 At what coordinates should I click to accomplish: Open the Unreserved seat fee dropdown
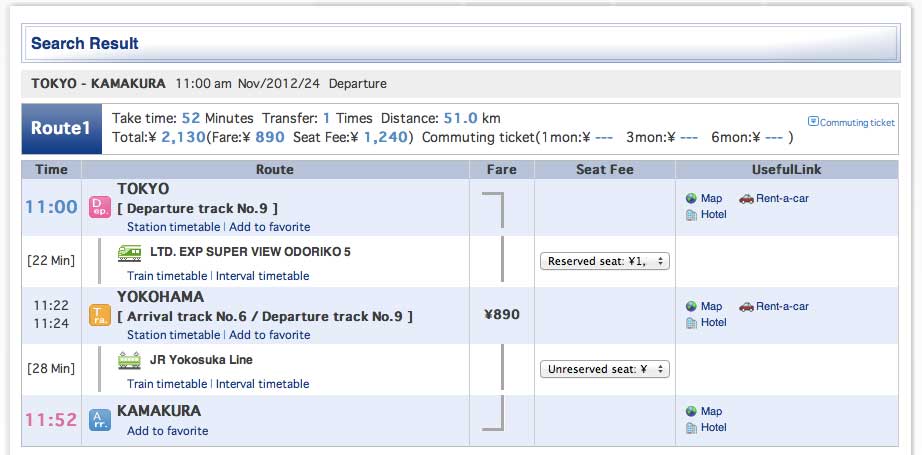coord(604,369)
